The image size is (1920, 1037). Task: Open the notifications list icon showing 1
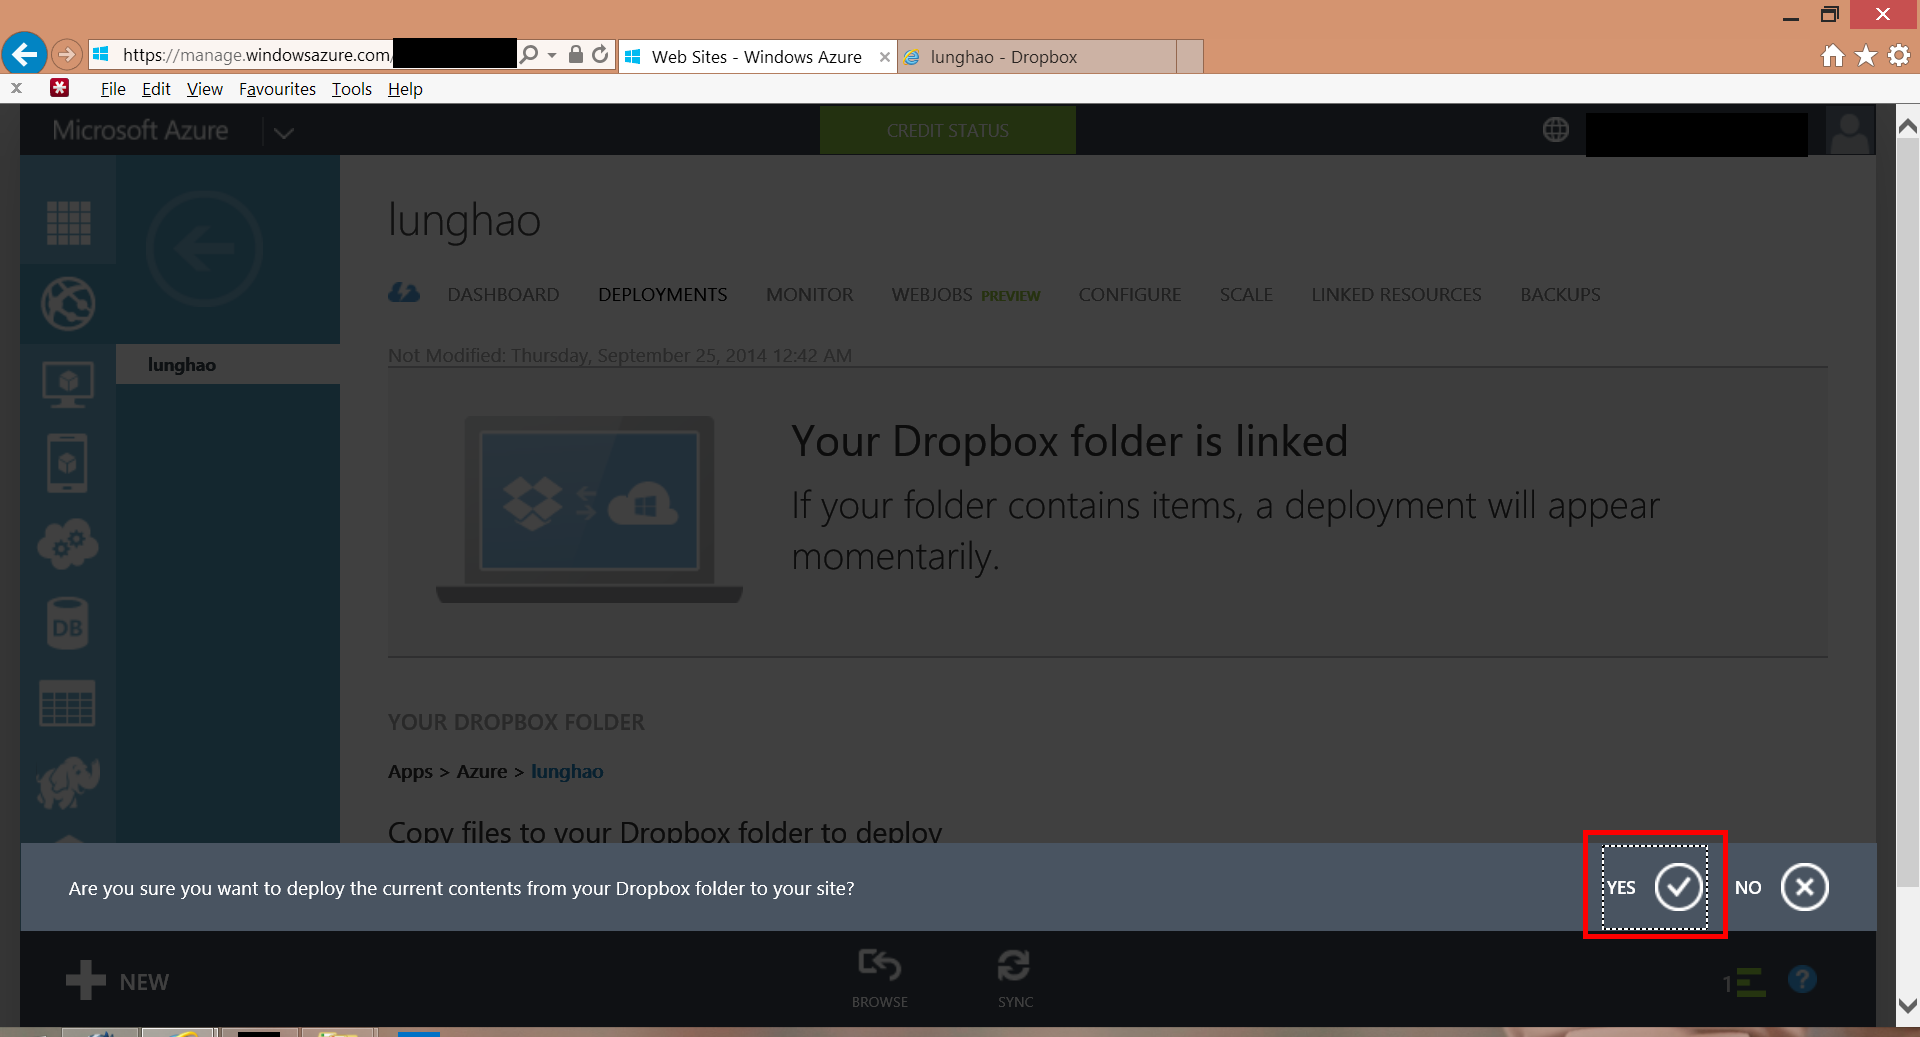[x=1744, y=982]
